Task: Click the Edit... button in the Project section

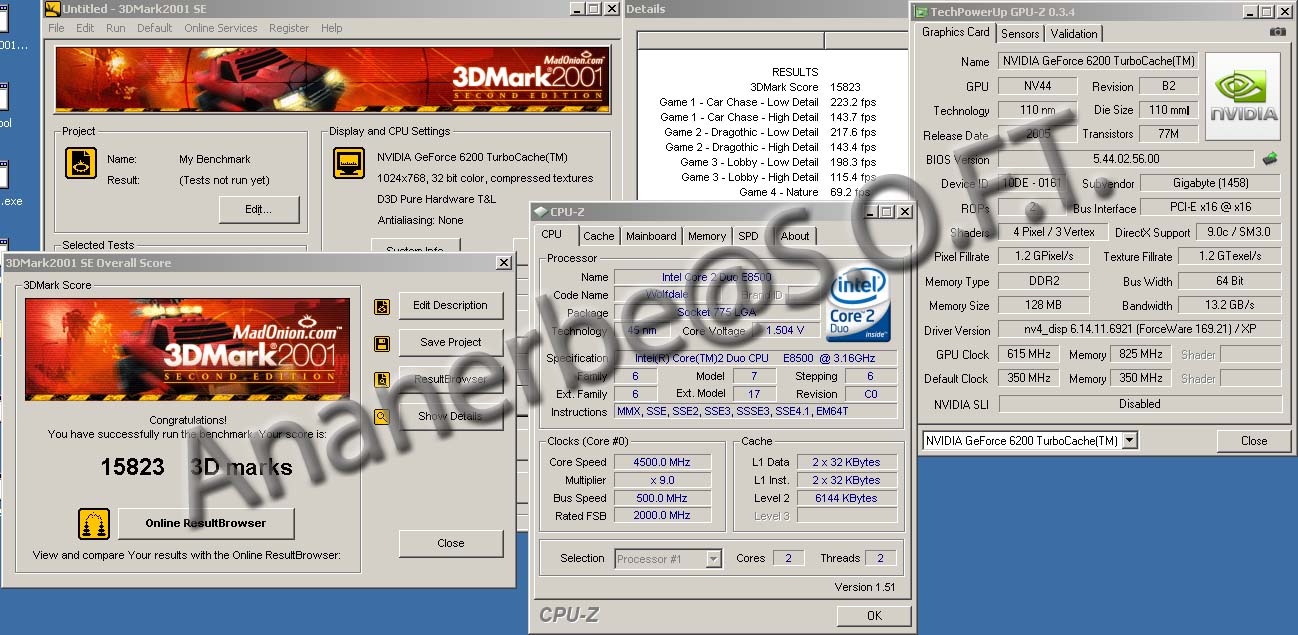Action: pos(259,210)
